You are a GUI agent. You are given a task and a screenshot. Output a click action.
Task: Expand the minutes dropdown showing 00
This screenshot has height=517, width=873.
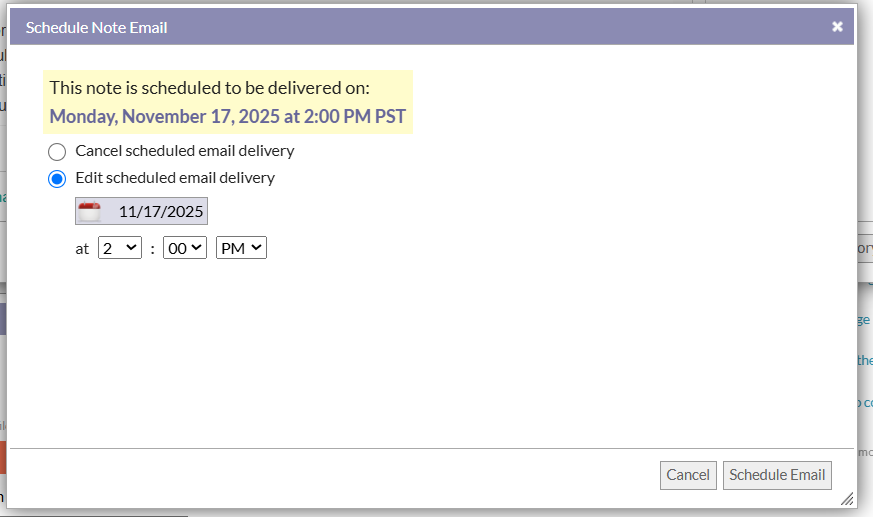pos(185,248)
